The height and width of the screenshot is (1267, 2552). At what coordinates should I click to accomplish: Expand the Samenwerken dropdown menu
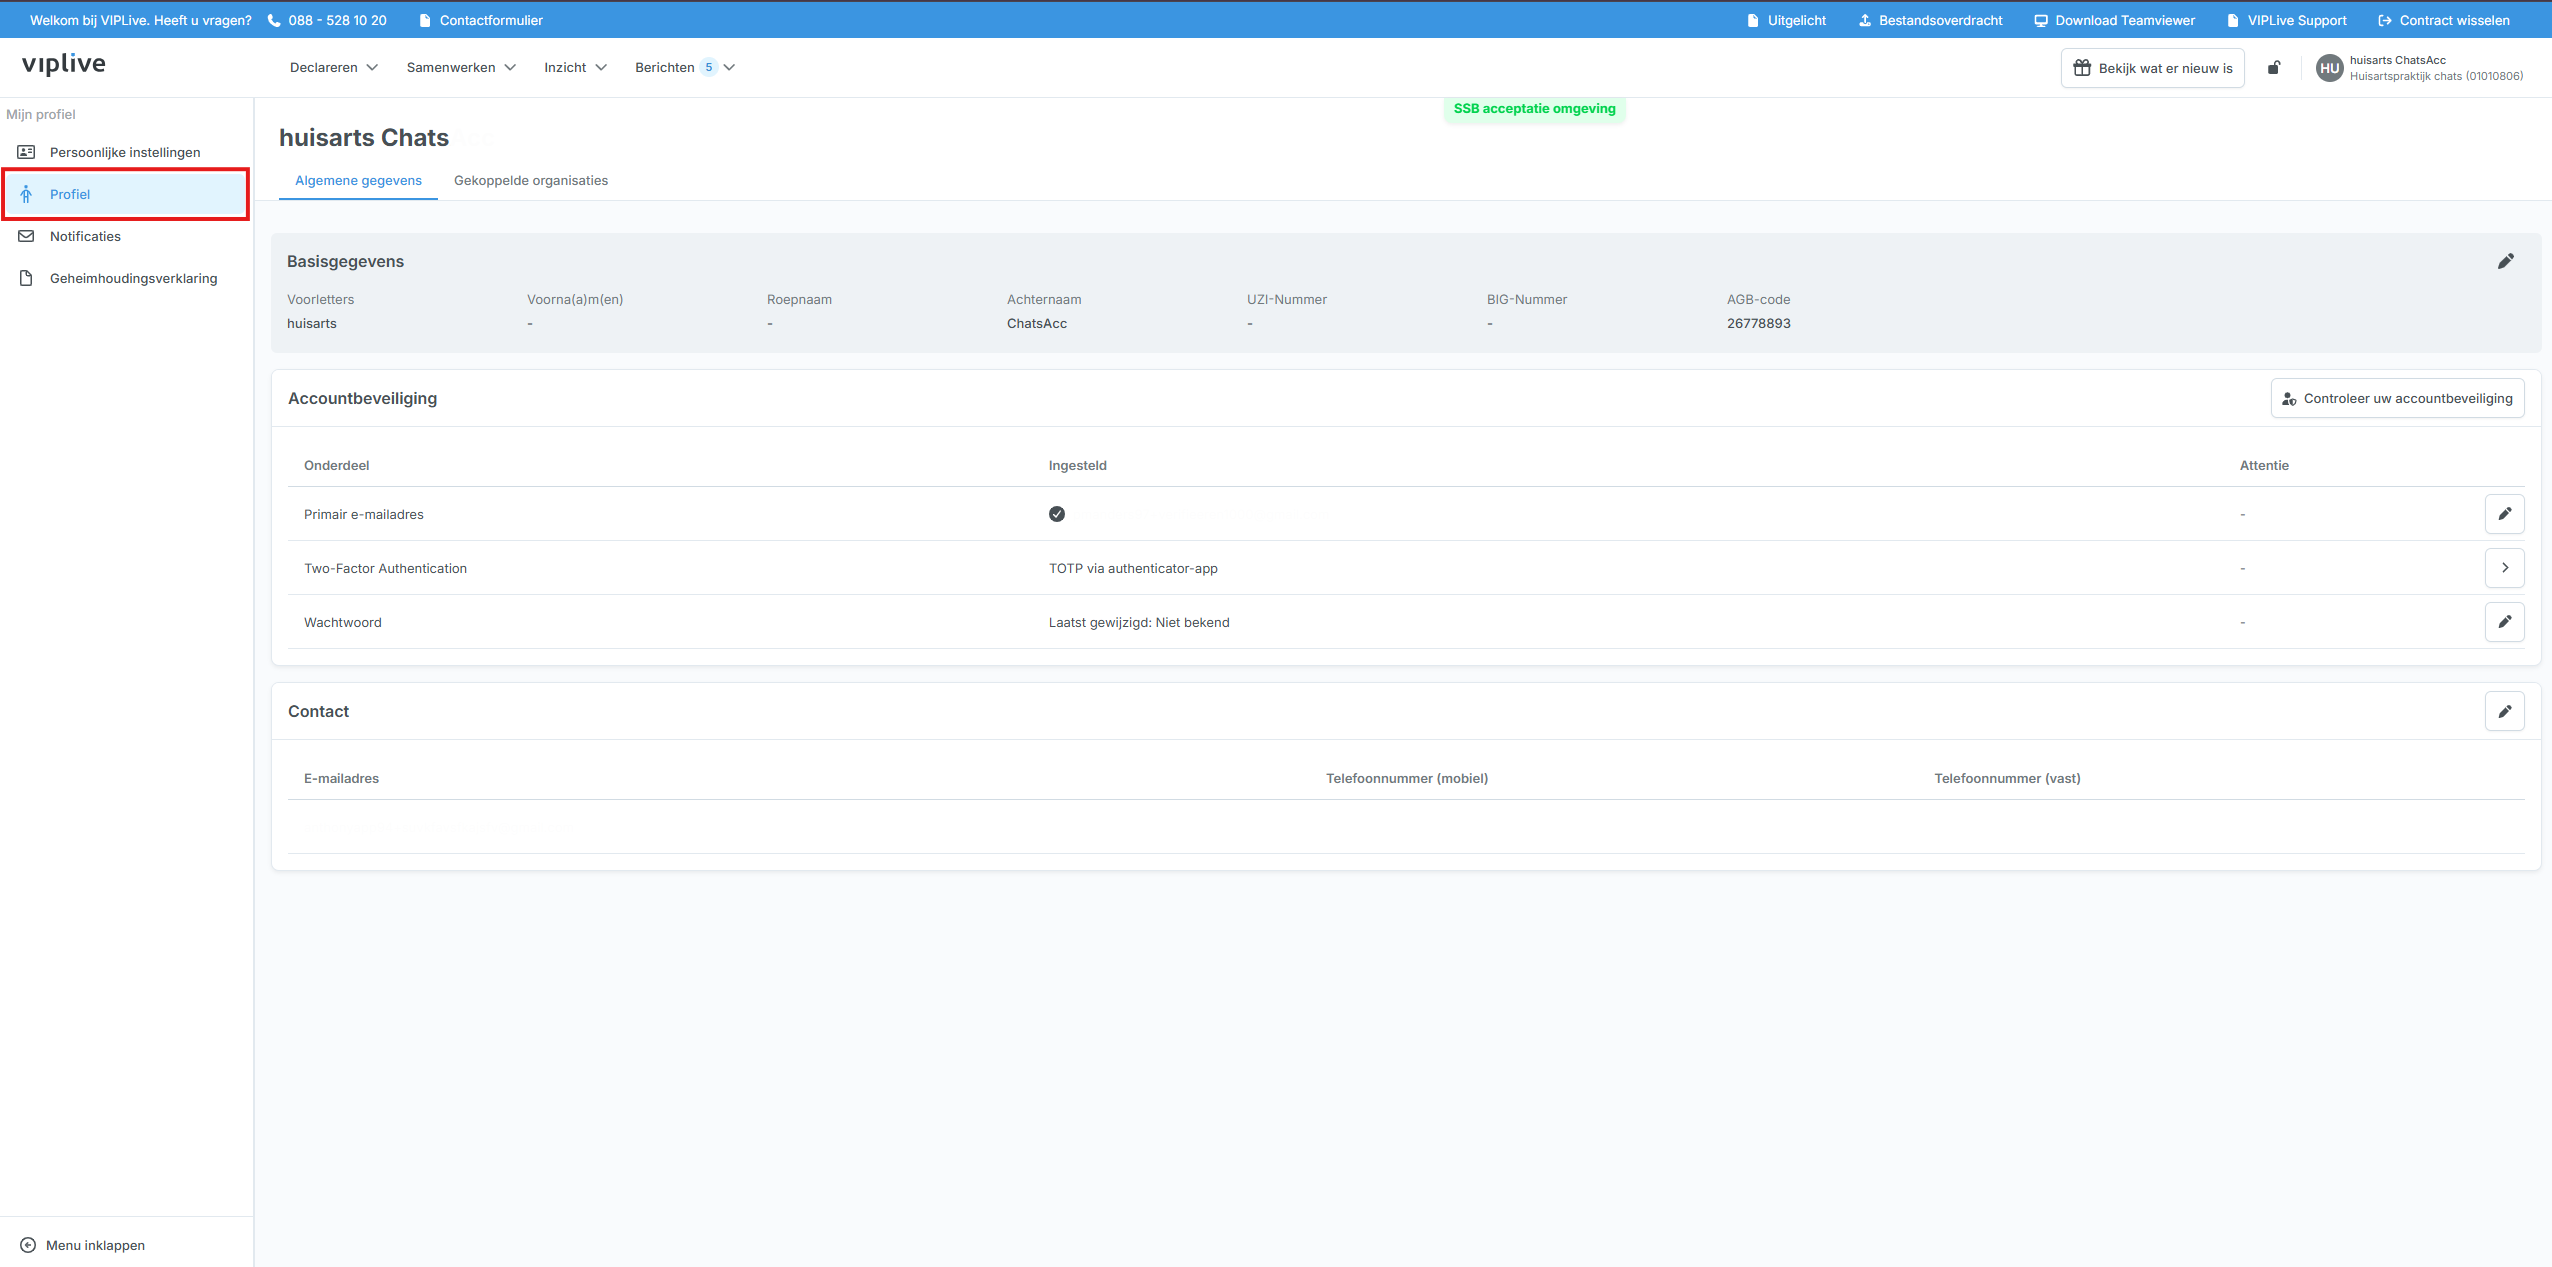tap(461, 67)
